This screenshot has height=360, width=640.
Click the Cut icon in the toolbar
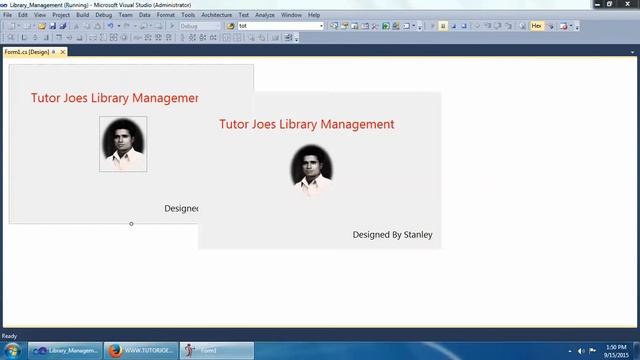76,26
